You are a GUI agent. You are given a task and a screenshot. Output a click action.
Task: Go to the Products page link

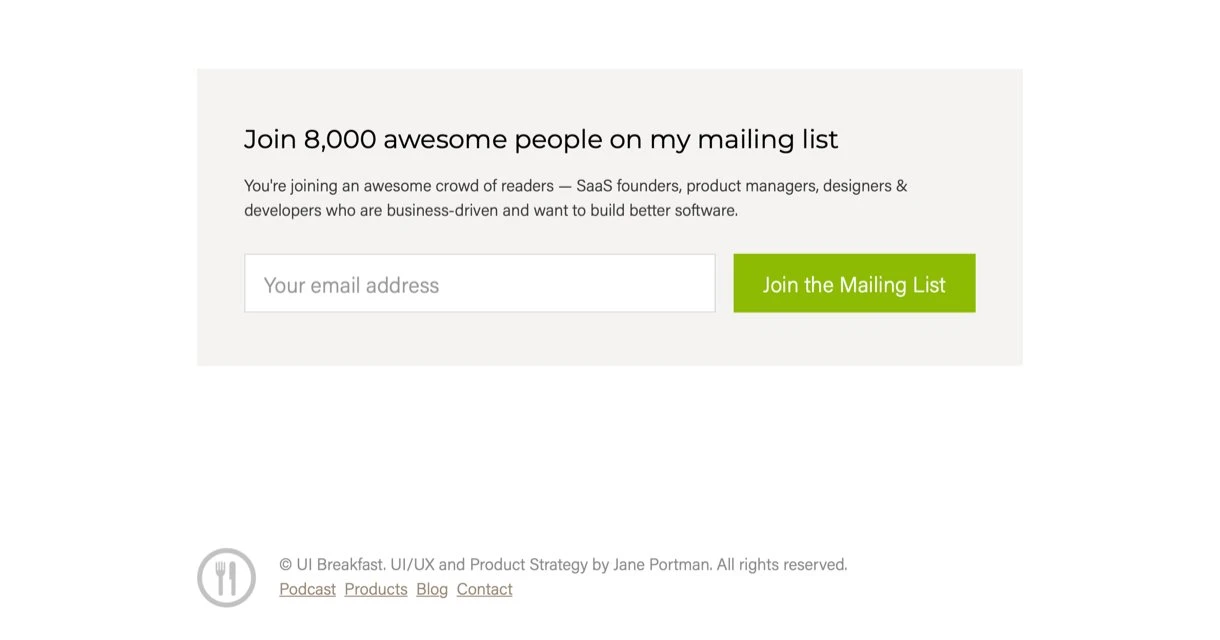376,590
